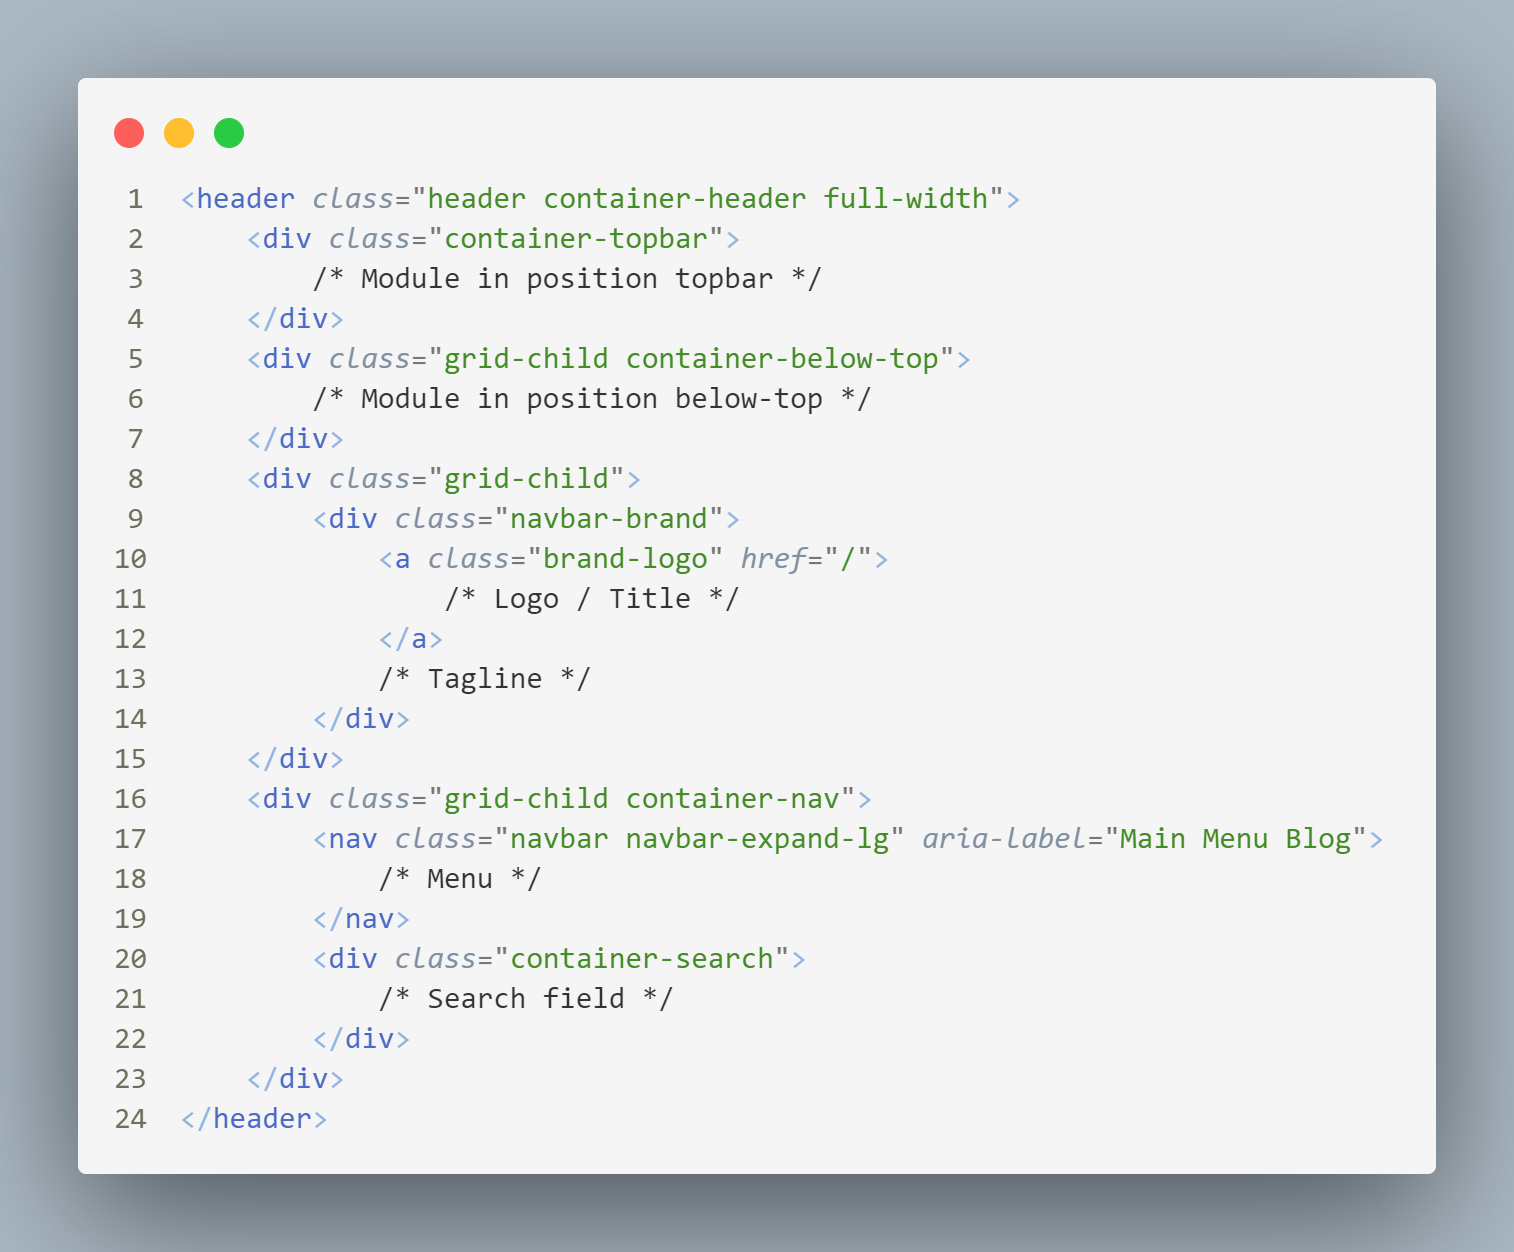Select line number 24 in gutter
Viewport: 1514px width, 1252px height.
[x=131, y=1119]
